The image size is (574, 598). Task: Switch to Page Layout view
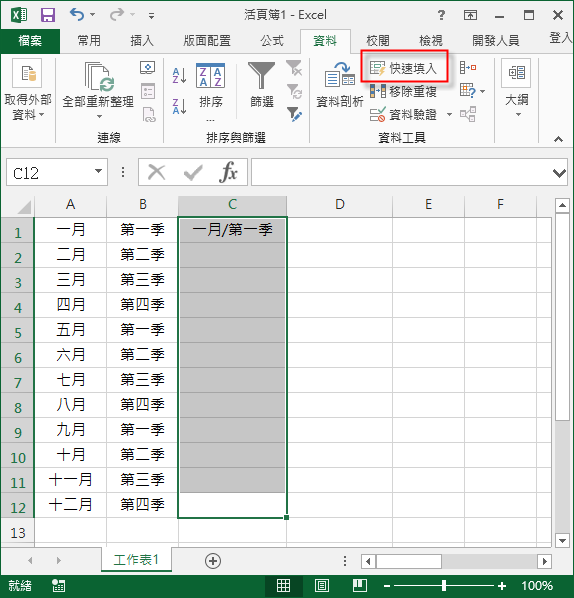click(x=322, y=585)
